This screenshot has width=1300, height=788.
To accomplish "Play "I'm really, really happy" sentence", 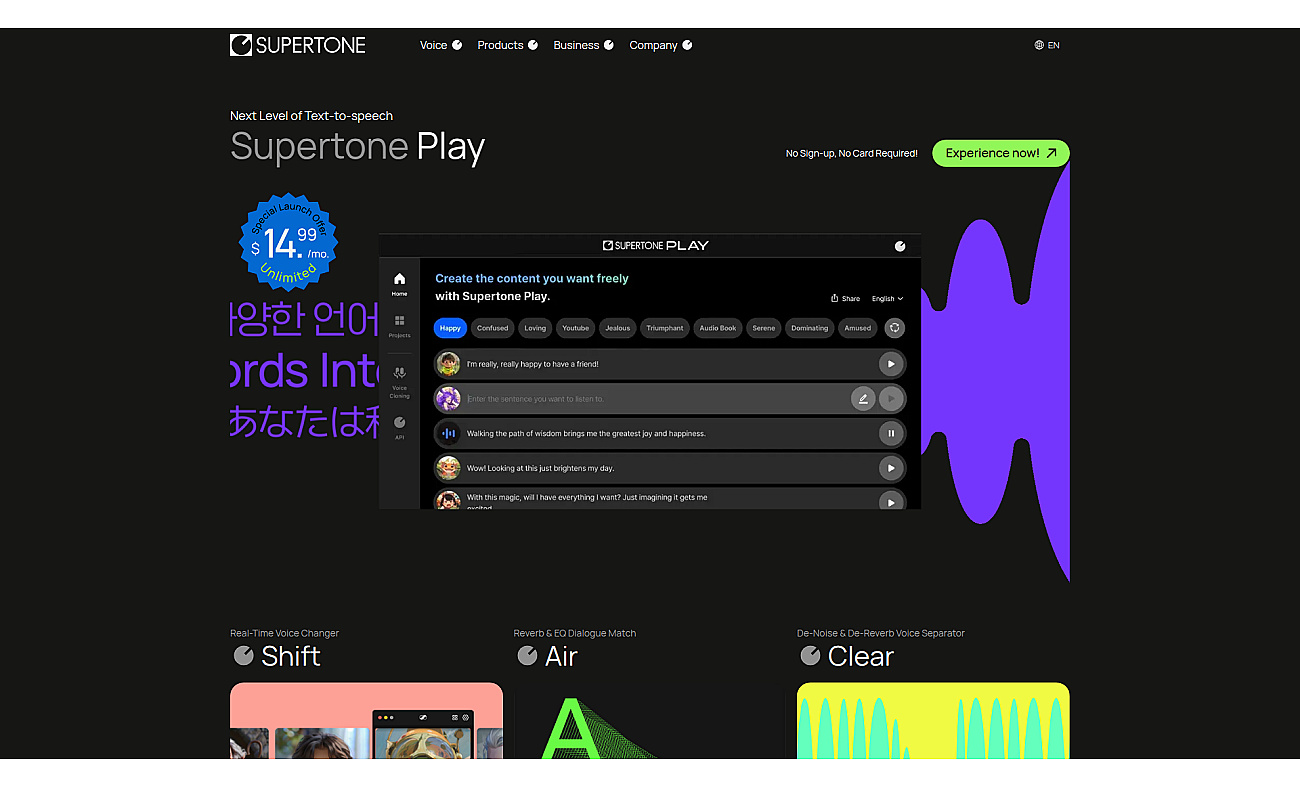I will coord(890,364).
